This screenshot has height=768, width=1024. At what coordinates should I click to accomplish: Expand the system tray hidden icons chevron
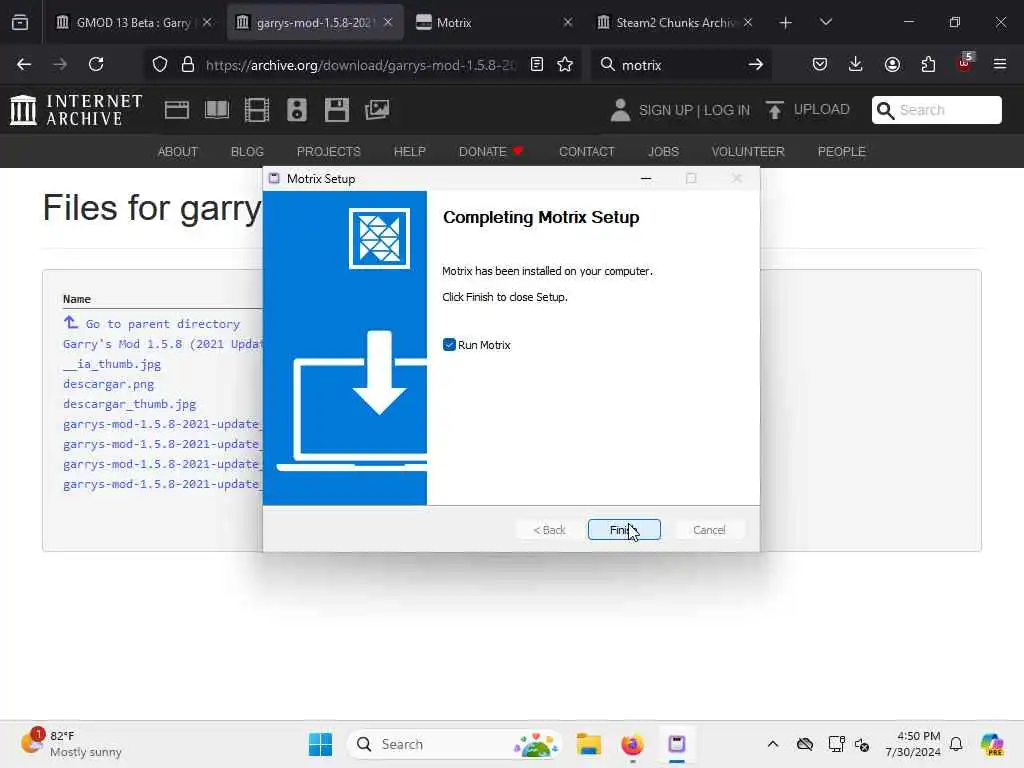pyautogui.click(x=773, y=744)
